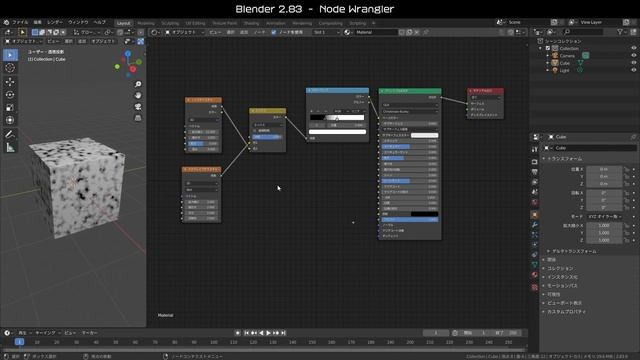
Task: Collapse the Collection tree row in outliner
Action: [541, 48]
